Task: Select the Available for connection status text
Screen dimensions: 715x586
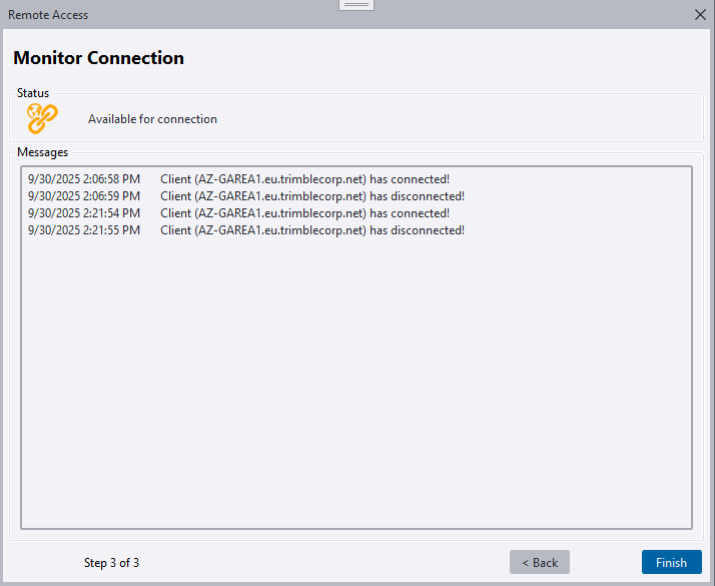Action: [x=152, y=119]
